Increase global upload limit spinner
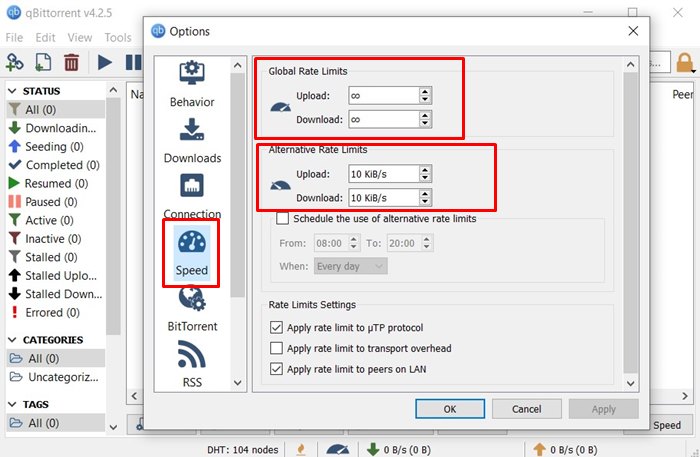 click(x=425, y=91)
